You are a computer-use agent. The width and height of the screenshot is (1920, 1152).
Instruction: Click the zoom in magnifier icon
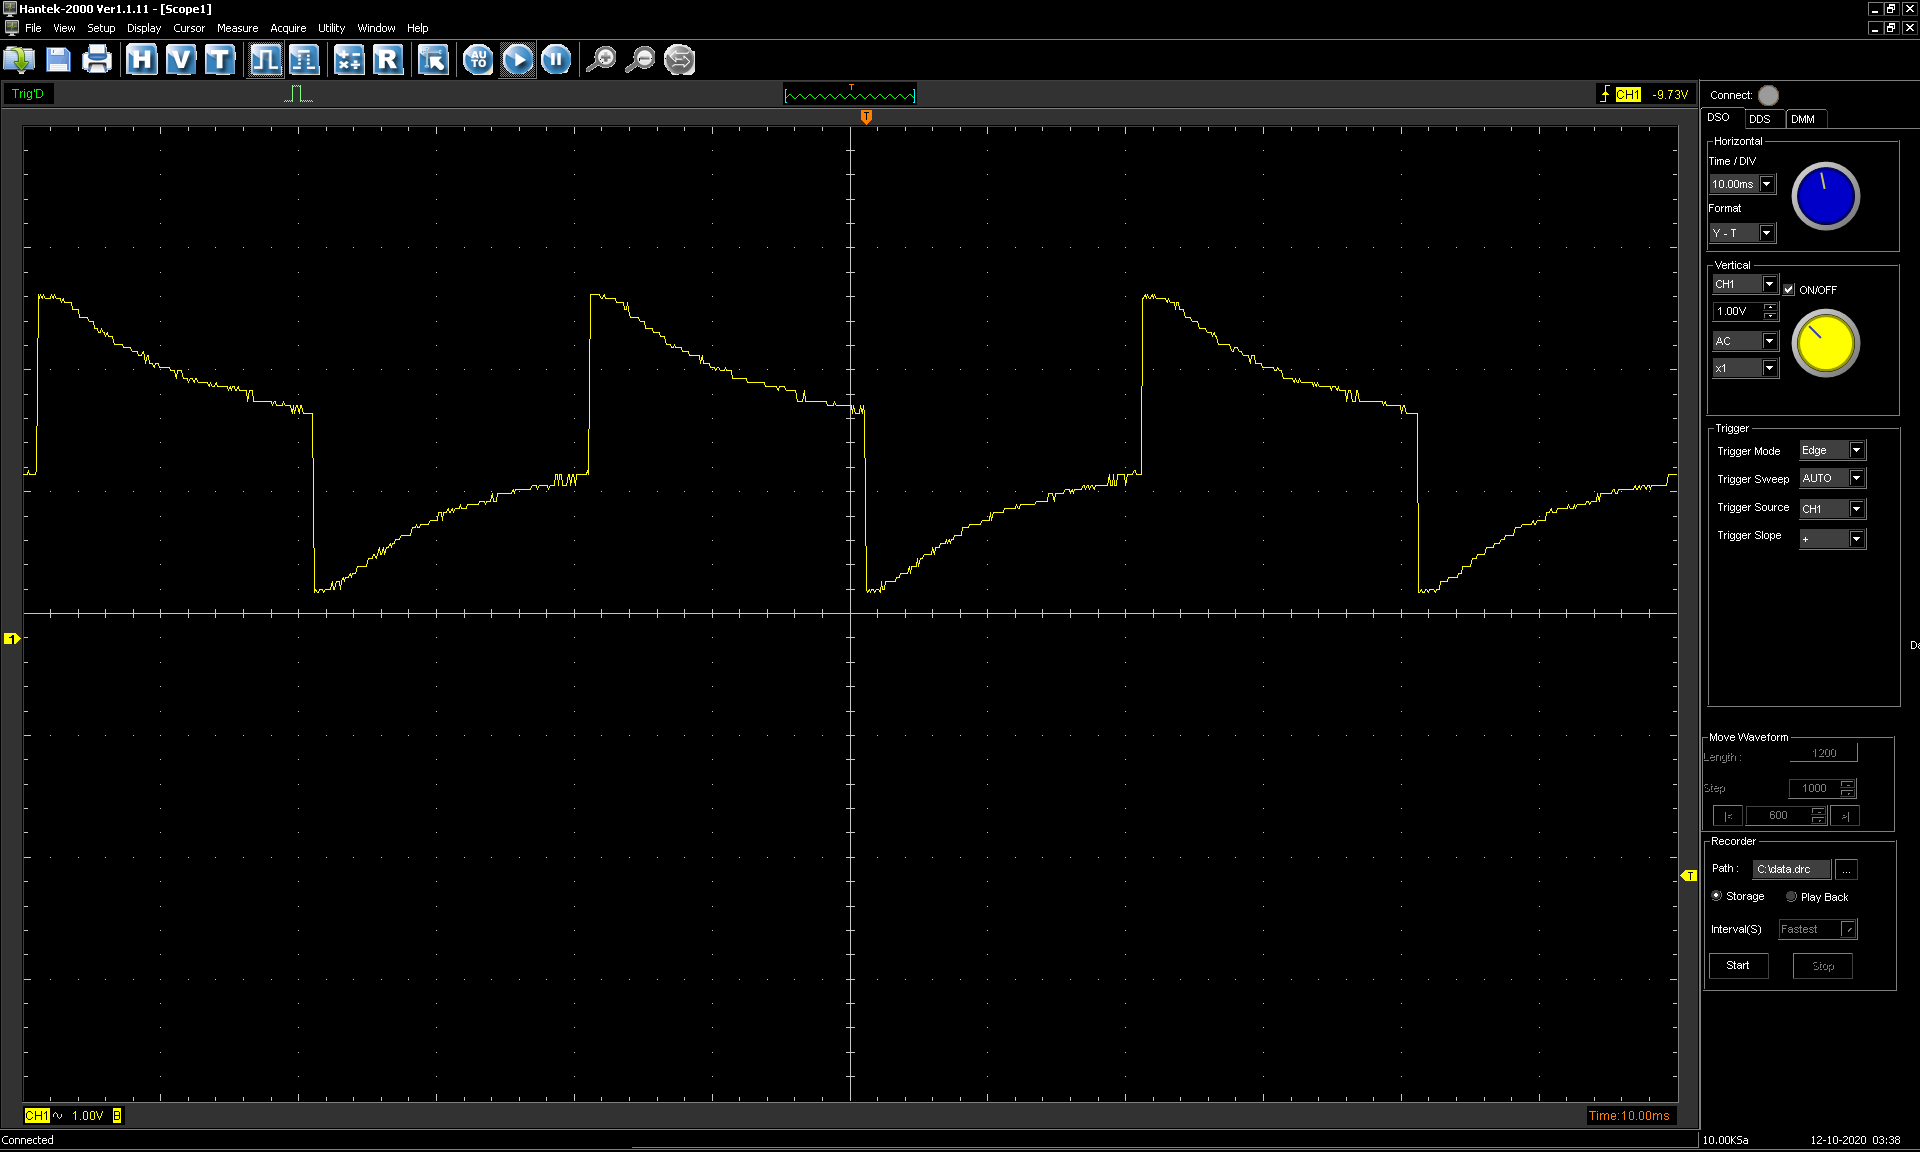[x=600, y=60]
